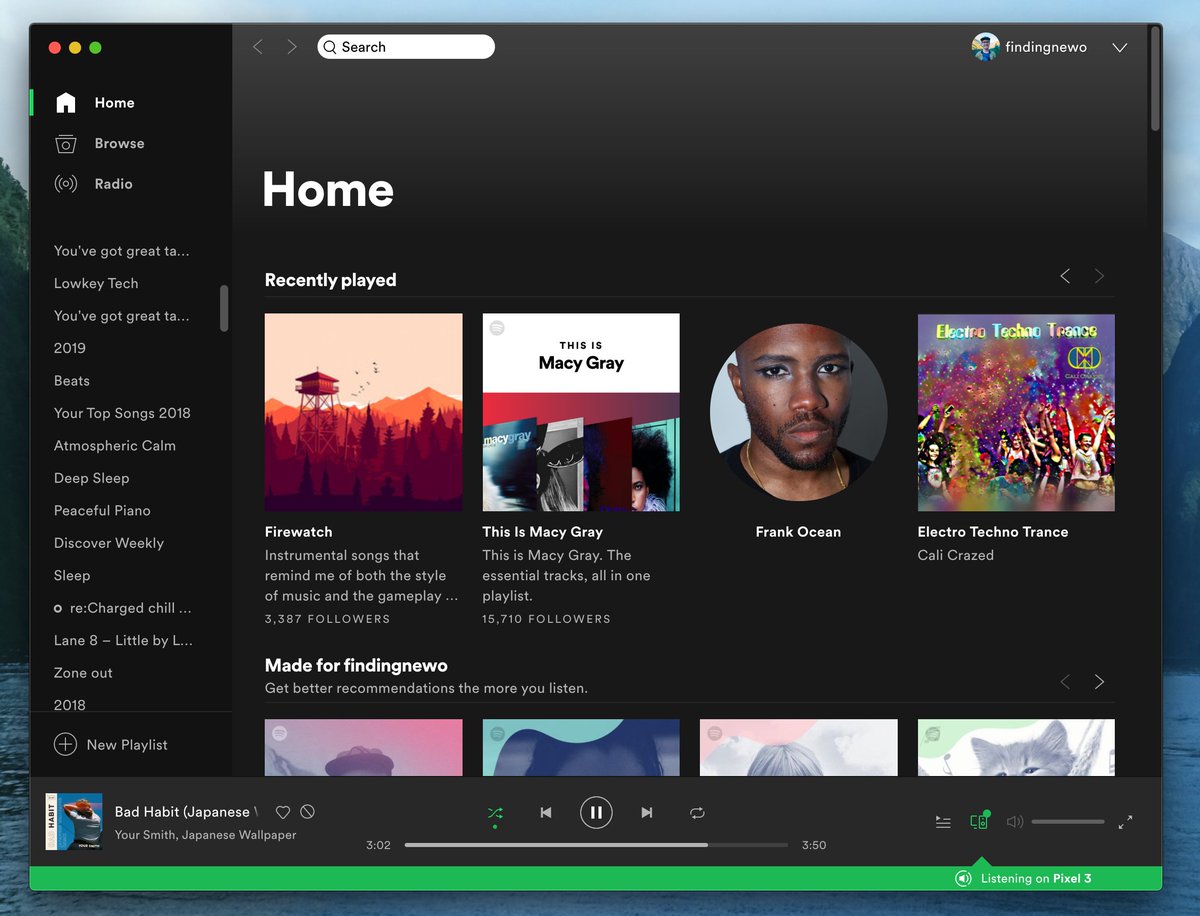Show previous Recently played items

(1065, 276)
